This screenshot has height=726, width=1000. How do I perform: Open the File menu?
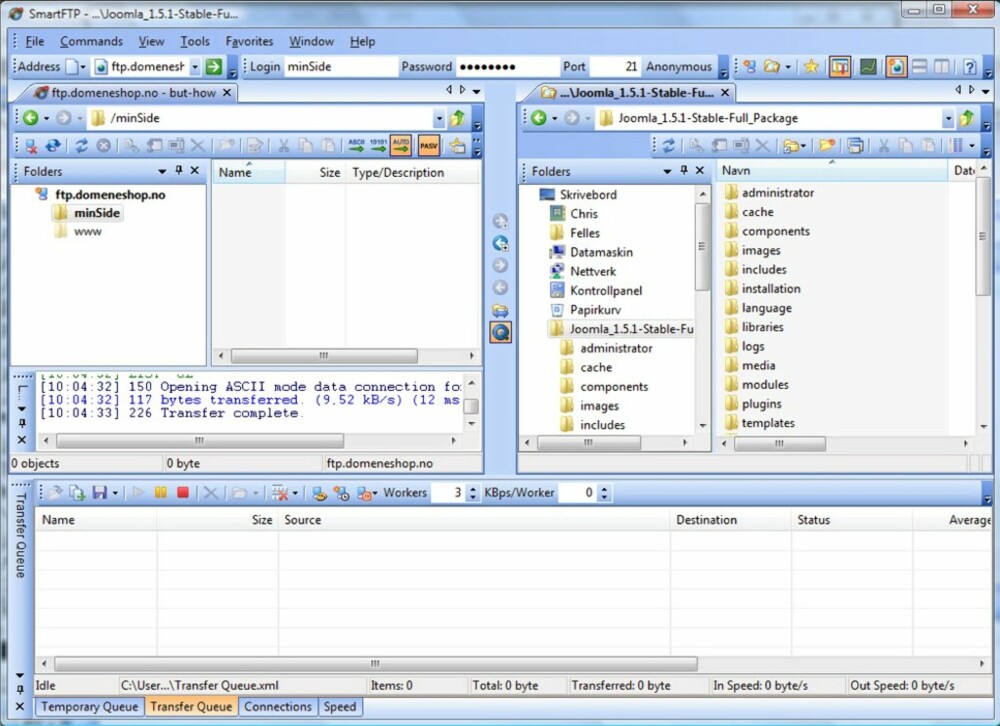[34, 41]
